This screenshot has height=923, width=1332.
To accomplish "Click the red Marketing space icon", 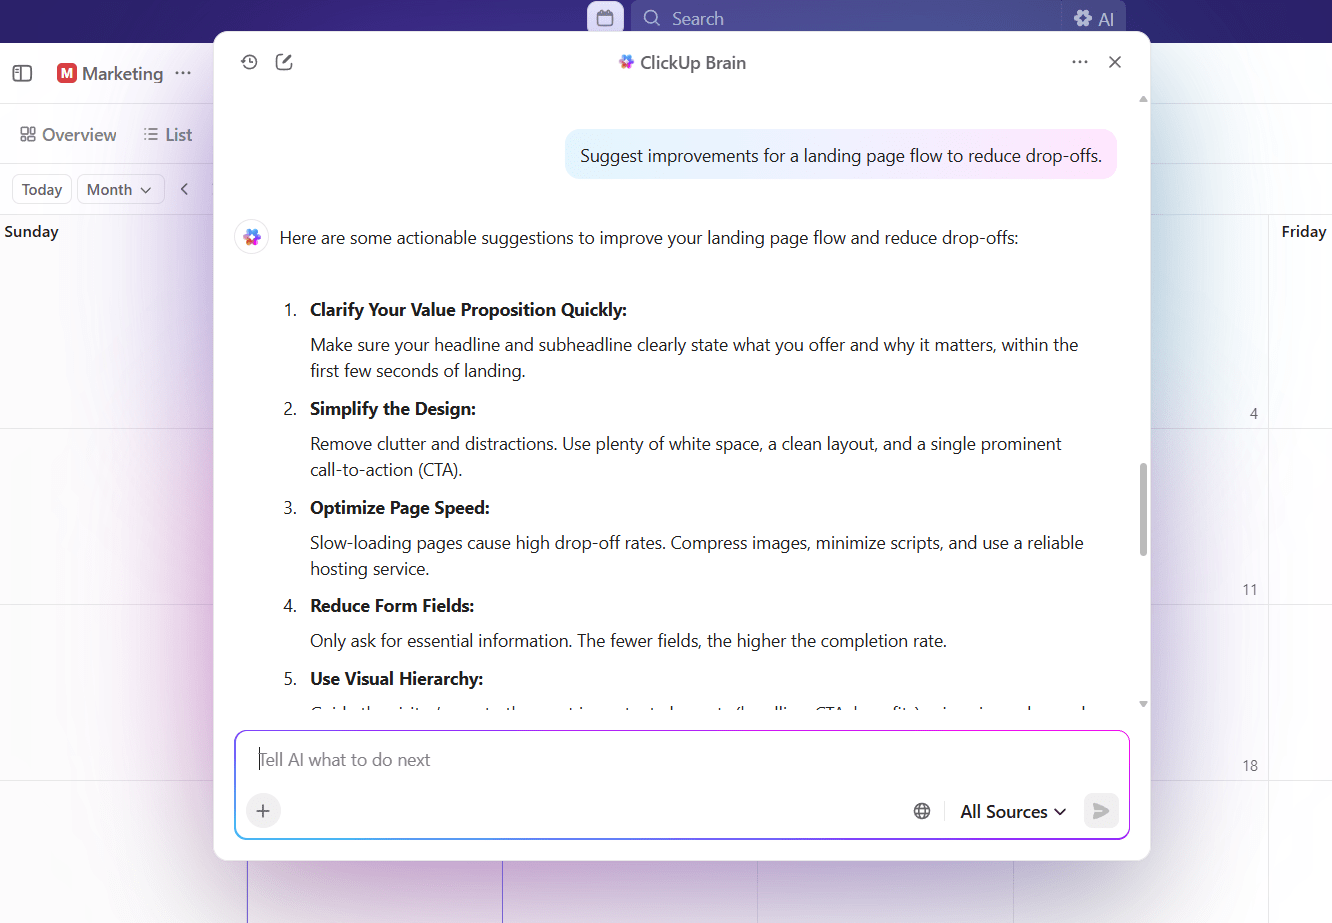I will click(x=67, y=73).
